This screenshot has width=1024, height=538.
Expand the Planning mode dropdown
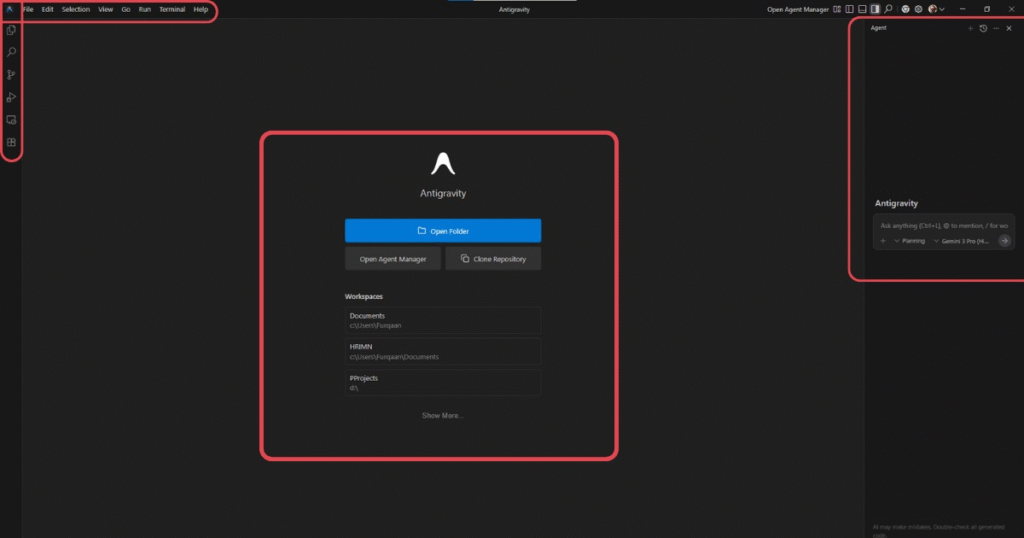[x=910, y=241]
